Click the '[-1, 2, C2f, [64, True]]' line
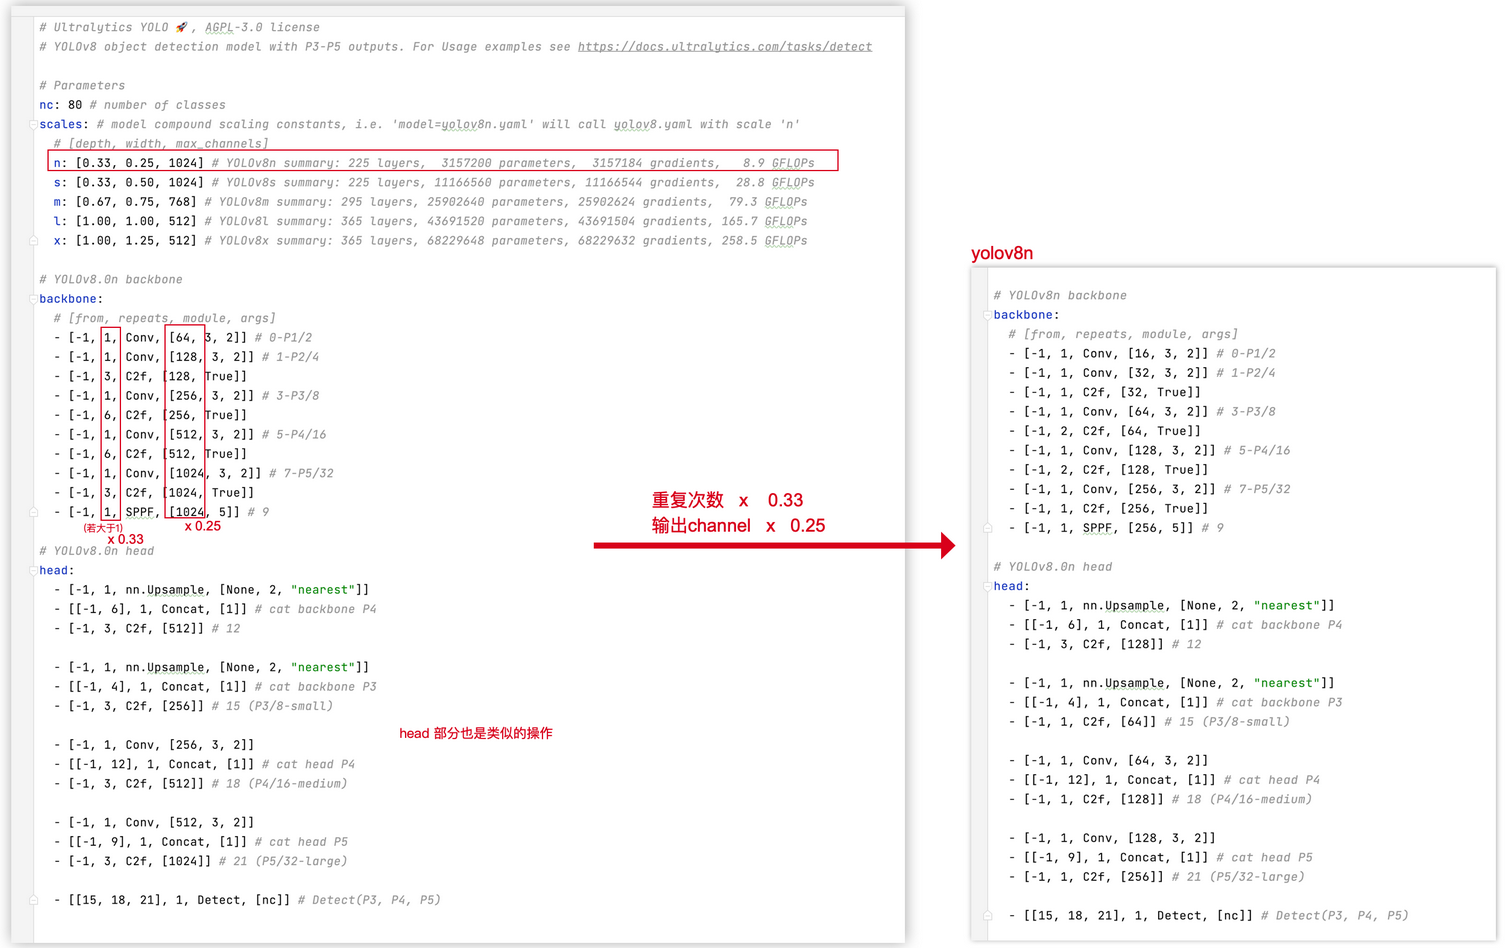1509x948 pixels. click(x=1105, y=432)
